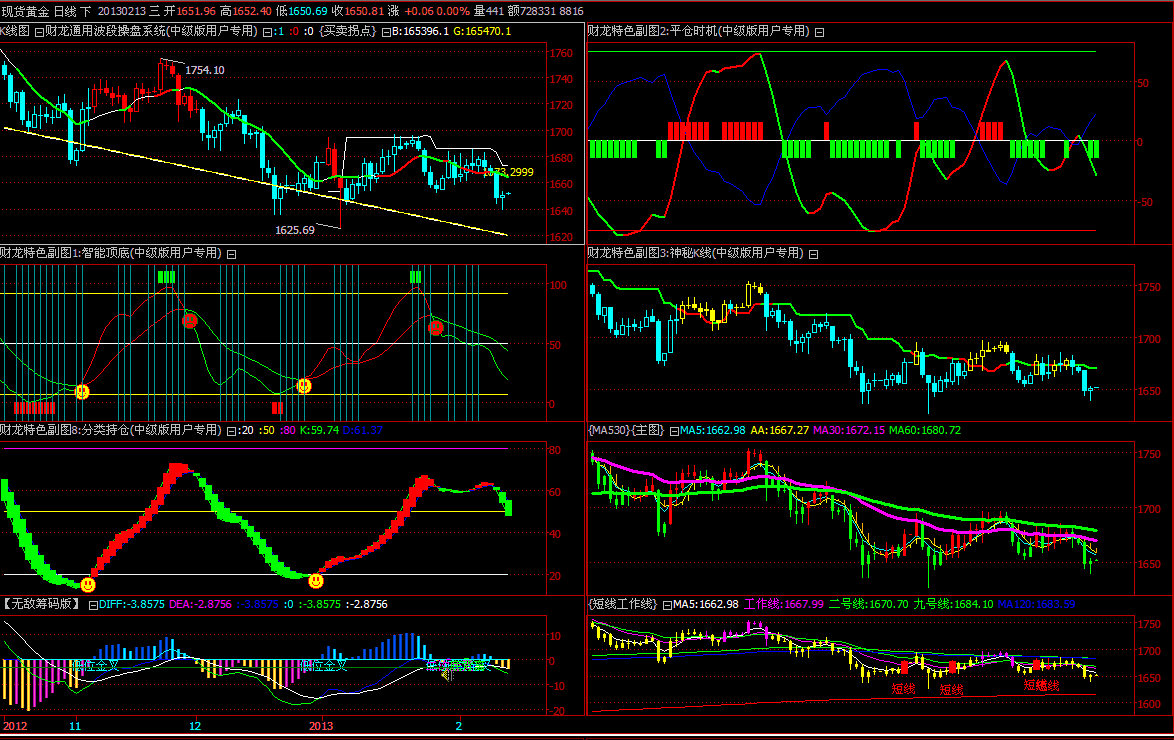Select the 日线 period label in header
This screenshot has height=740, width=1174.
click(x=65, y=11)
